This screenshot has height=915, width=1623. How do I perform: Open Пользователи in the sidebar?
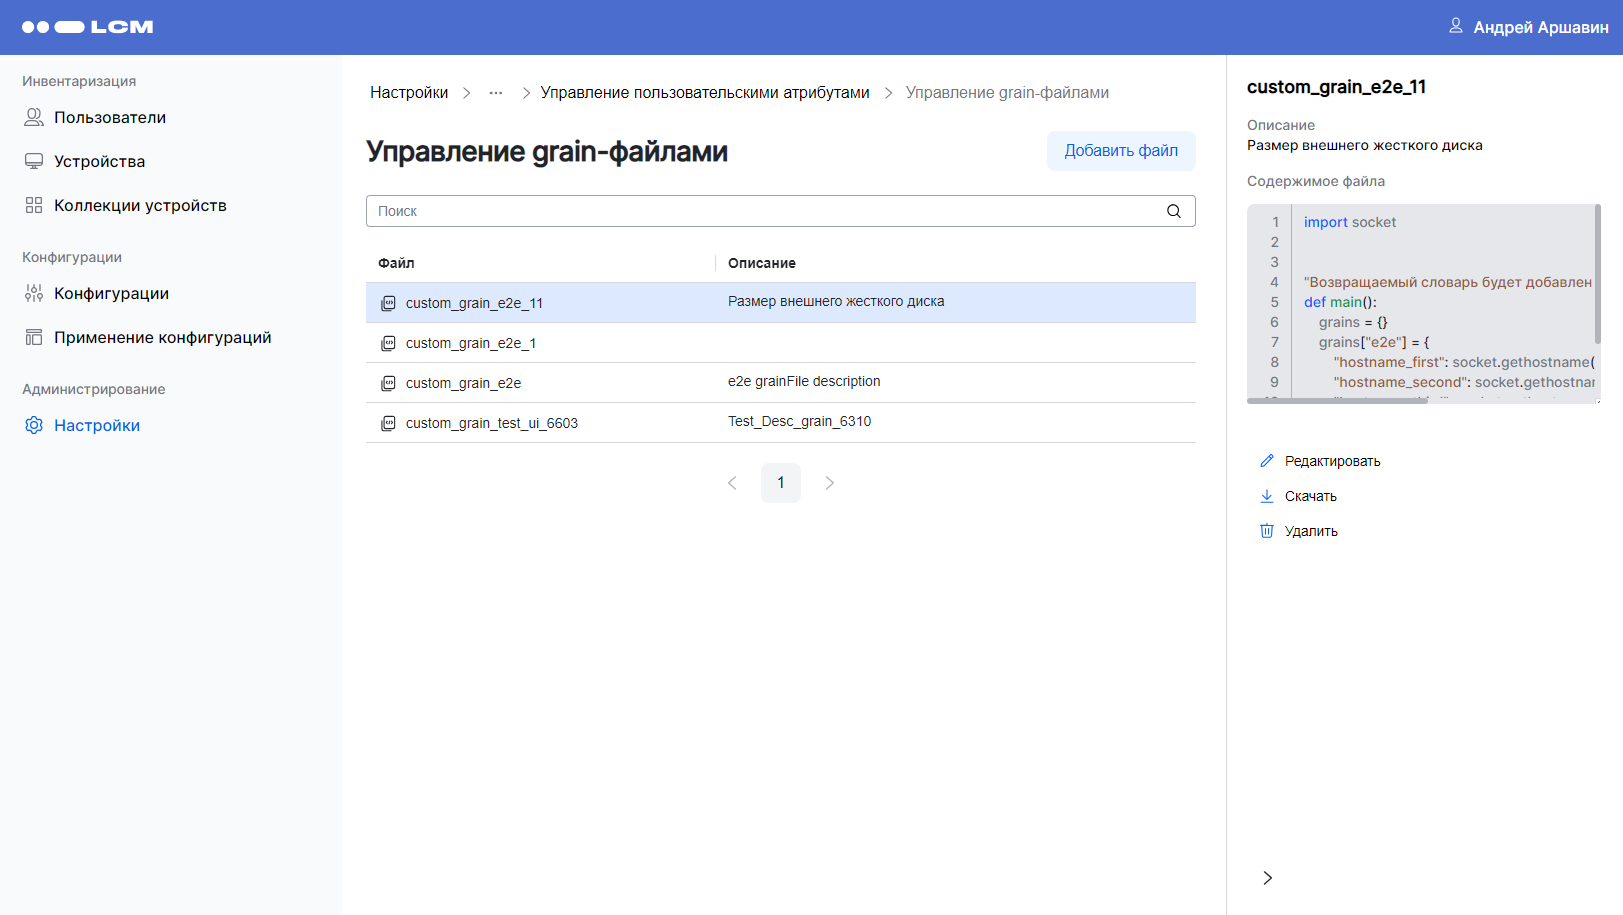click(x=110, y=117)
